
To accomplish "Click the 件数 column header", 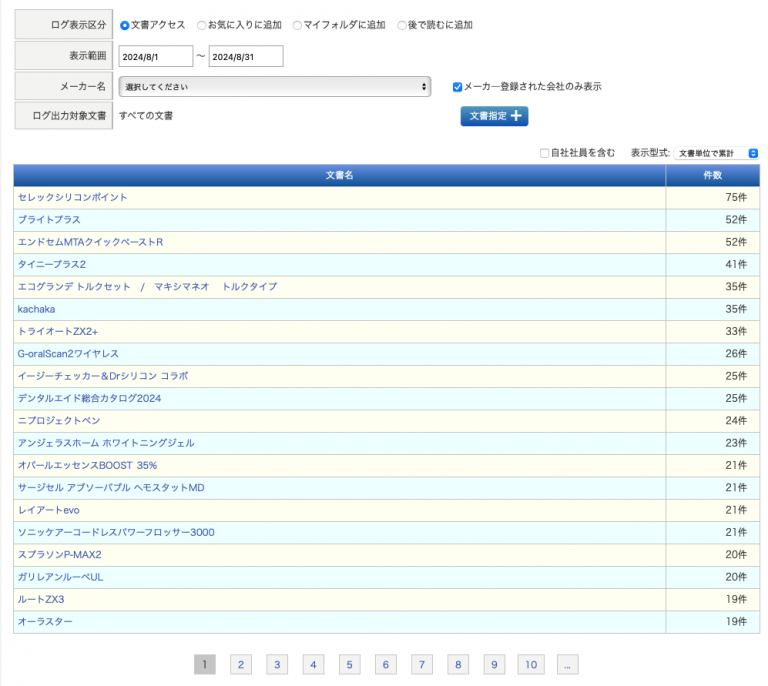I will pyautogui.click(x=713, y=175).
